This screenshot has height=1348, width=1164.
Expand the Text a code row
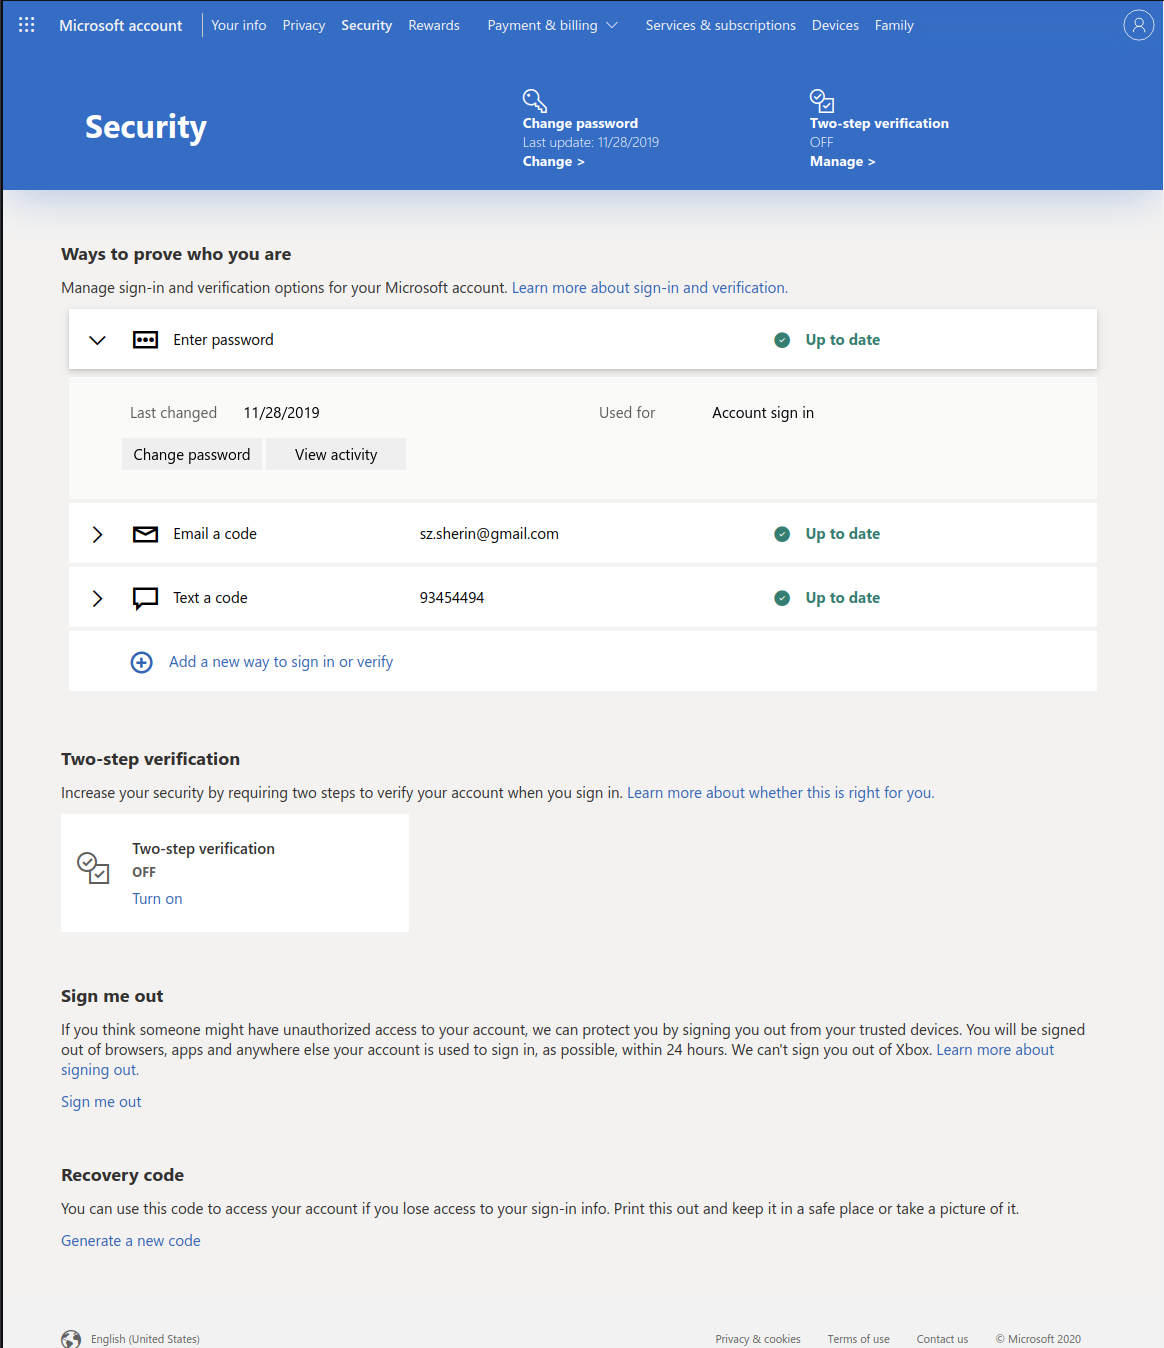[x=97, y=598]
